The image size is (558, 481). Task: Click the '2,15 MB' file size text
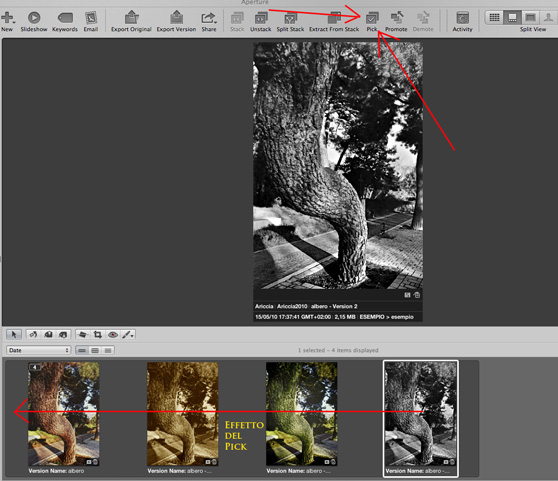point(345,317)
